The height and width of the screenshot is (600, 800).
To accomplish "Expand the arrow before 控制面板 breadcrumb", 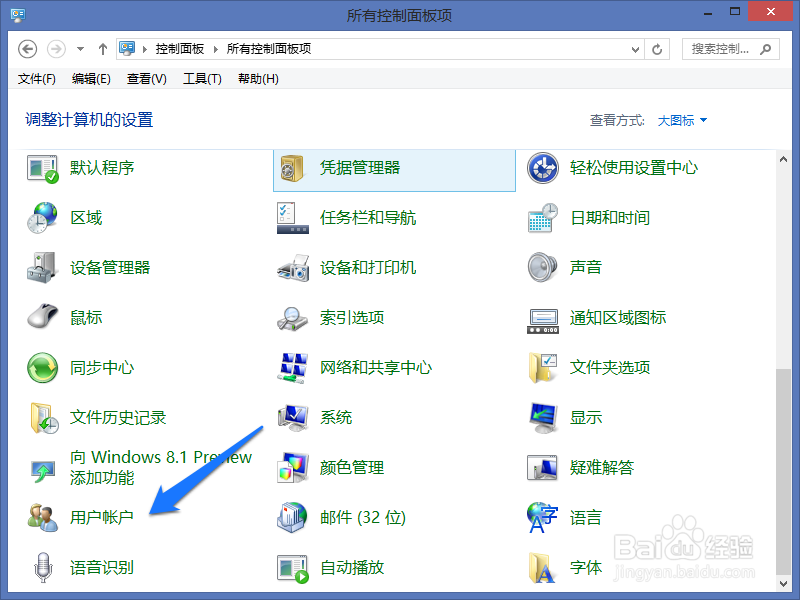I will pyautogui.click(x=145, y=49).
